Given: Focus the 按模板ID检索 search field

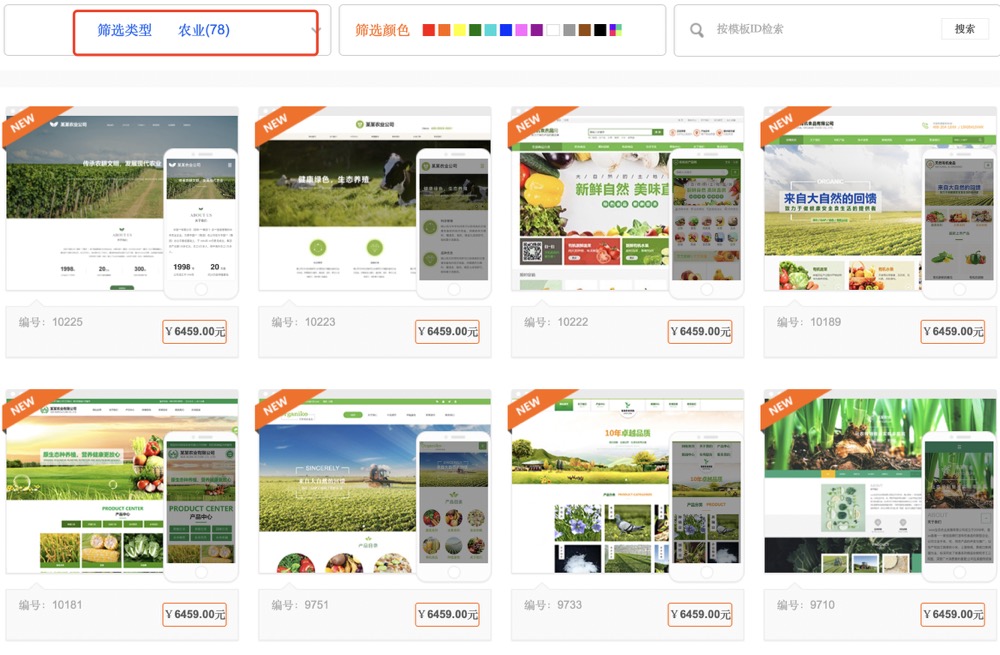Looking at the screenshot, I should (823, 29).
